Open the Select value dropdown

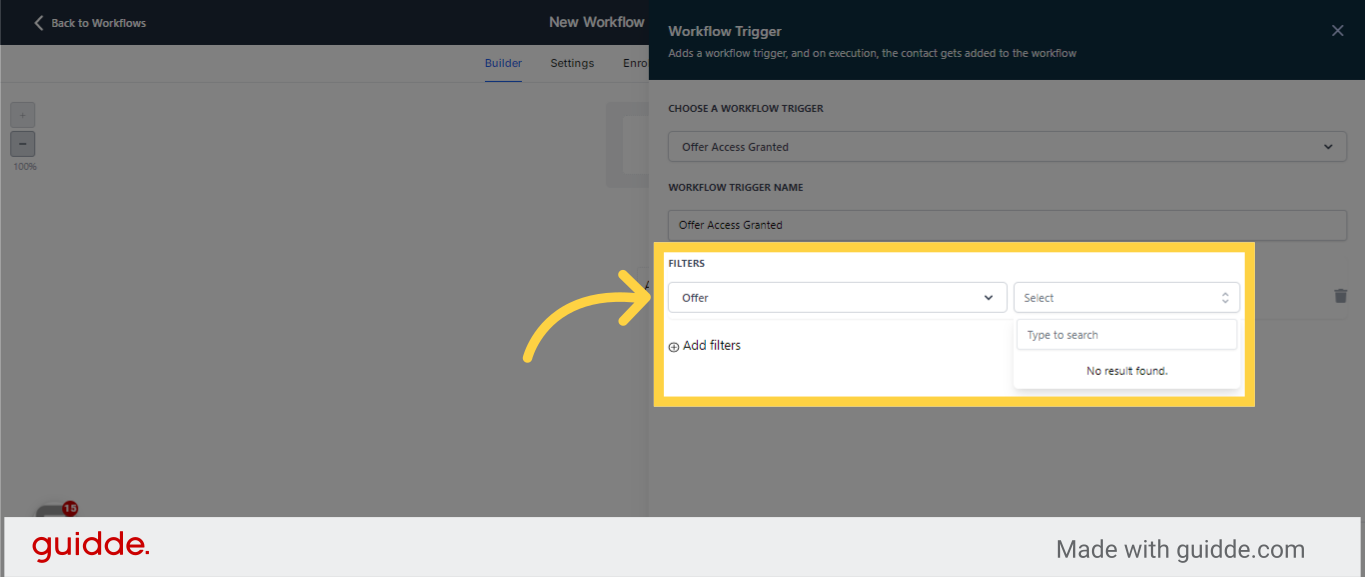[x=1126, y=298]
